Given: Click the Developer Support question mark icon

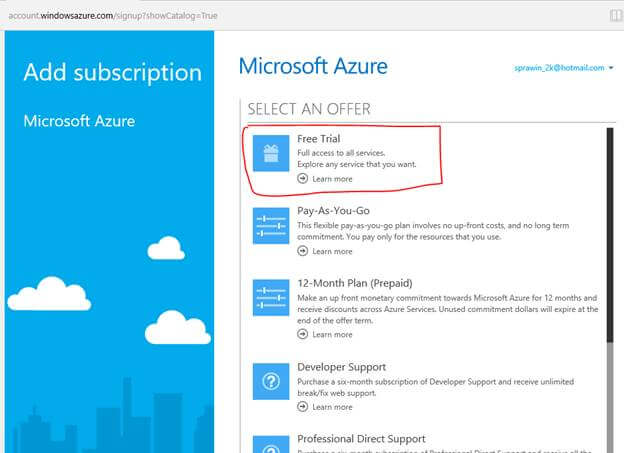Looking at the screenshot, I should 271,381.
